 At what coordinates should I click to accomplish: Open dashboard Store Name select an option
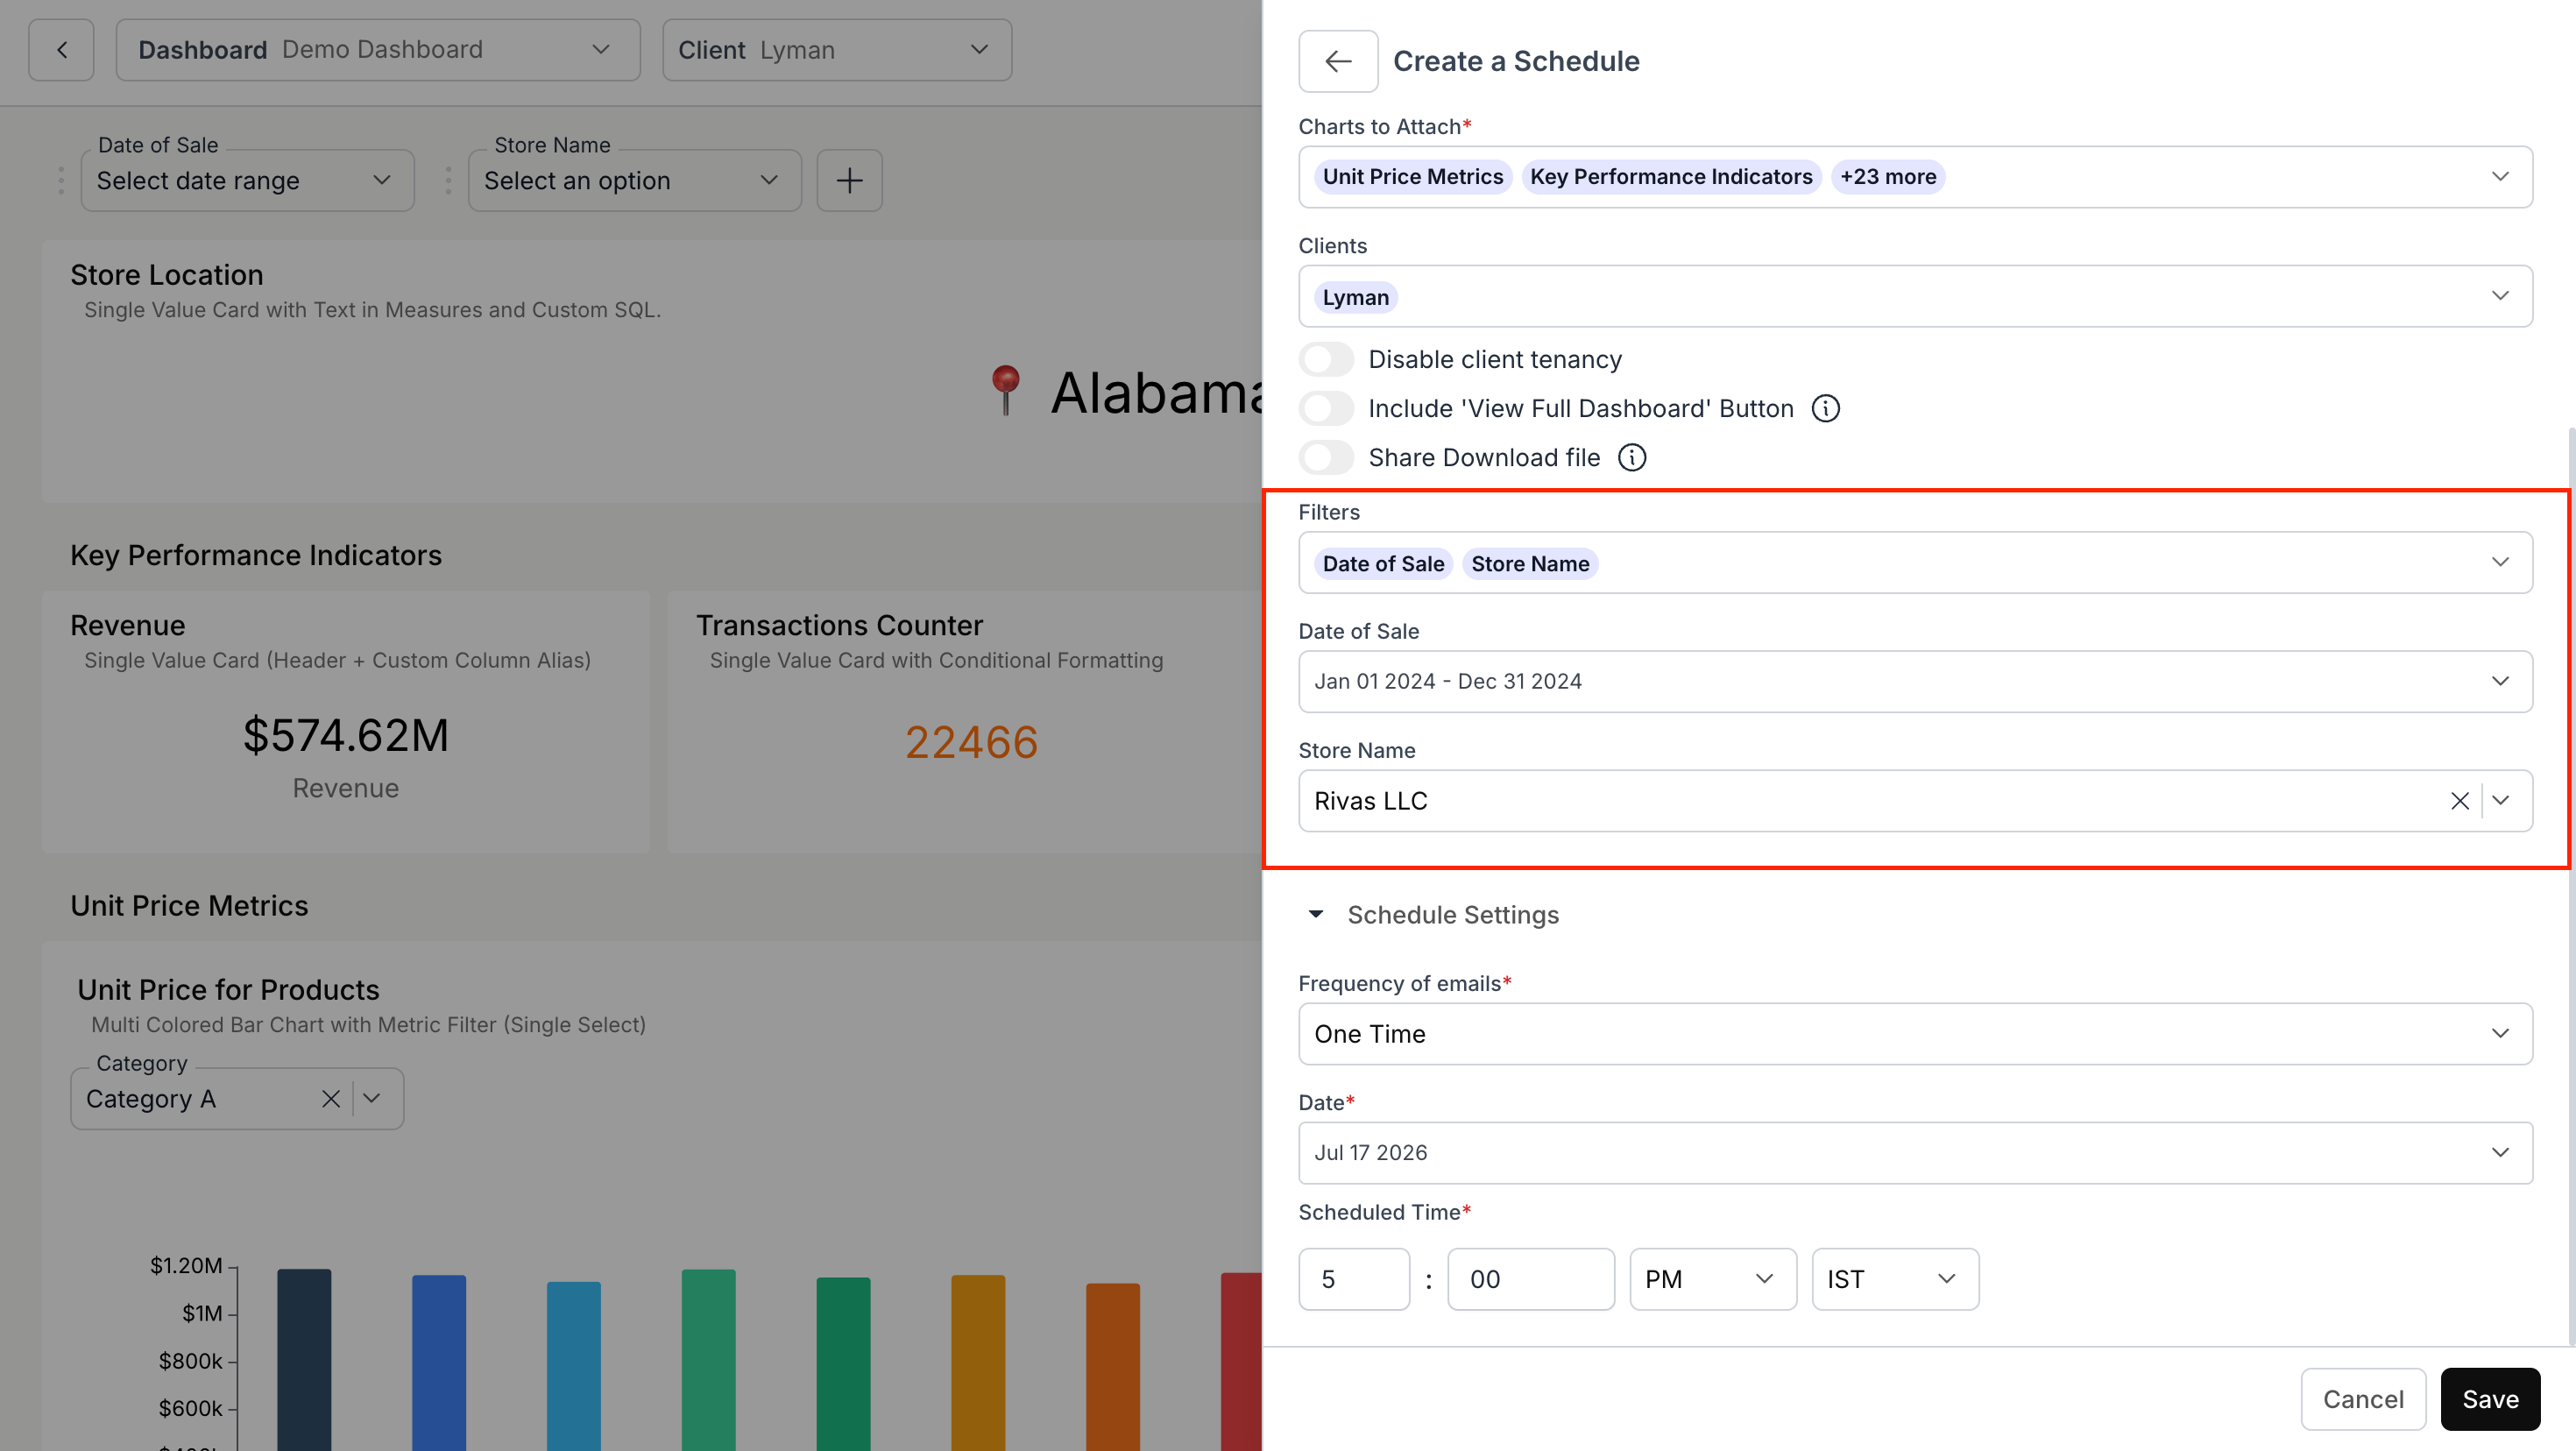[634, 181]
